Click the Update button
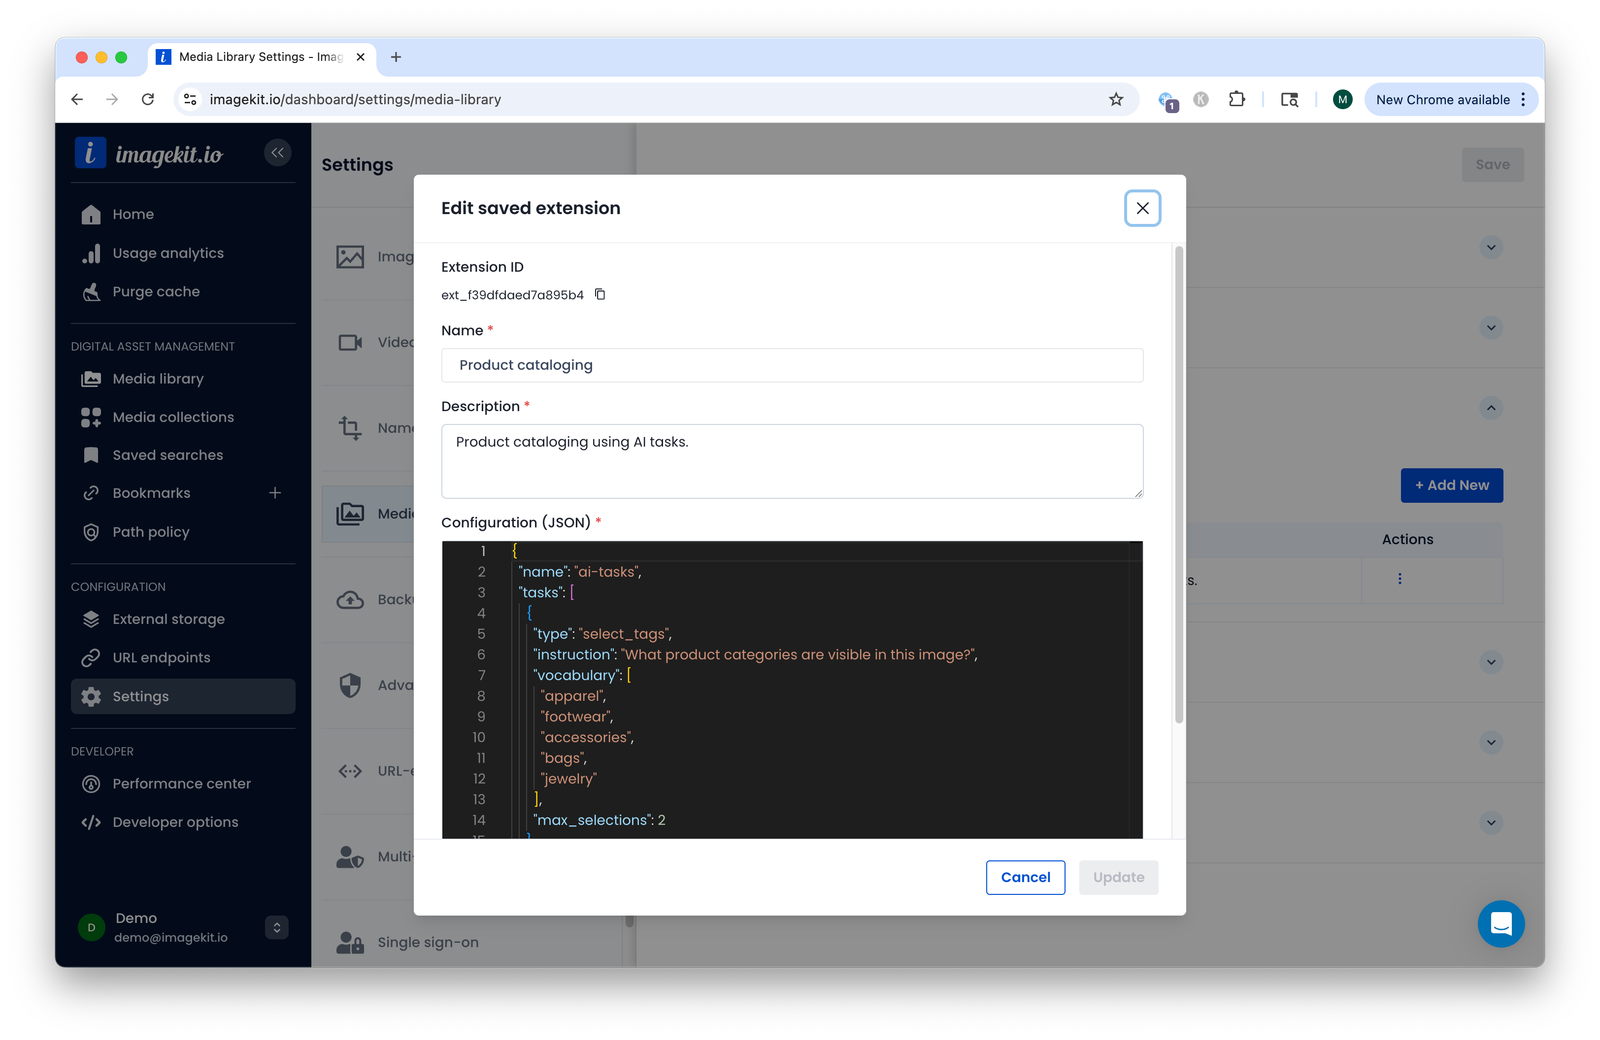Screen dimensions: 1600x1040 tap(1118, 877)
